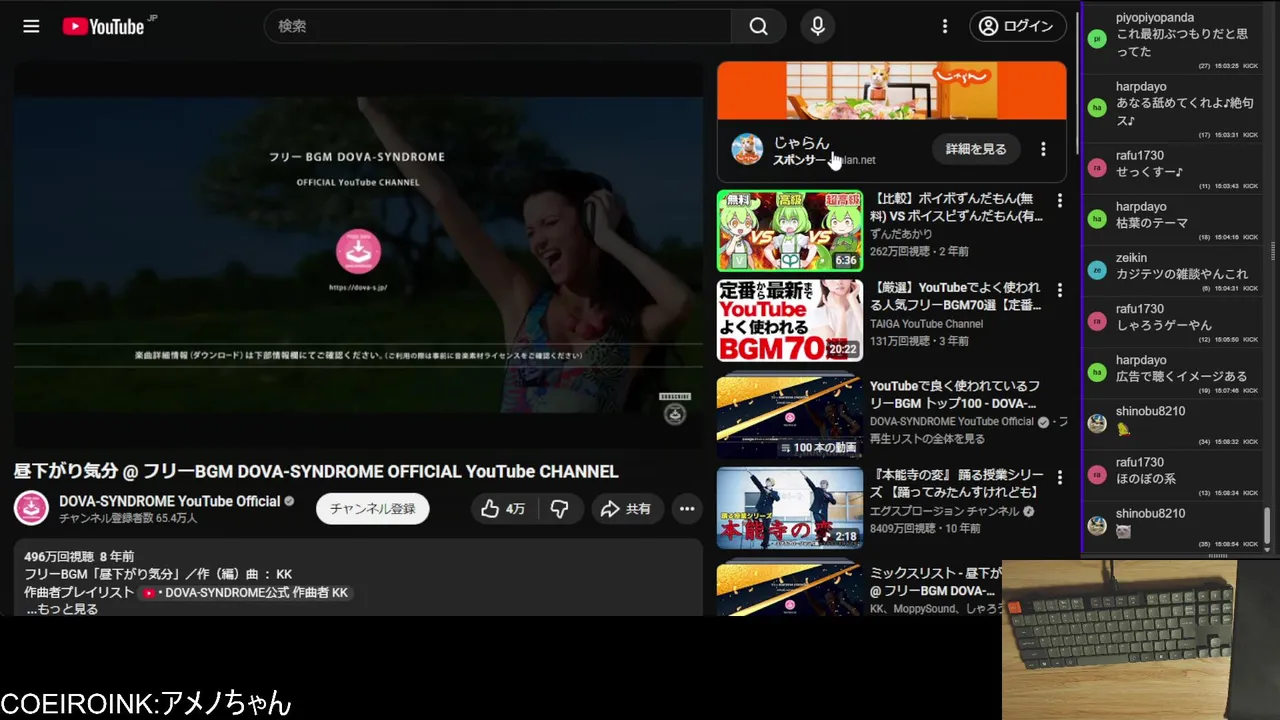Image resolution: width=1280 pixels, height=720 pixels.
Task: Click the video player area to pause
Action: coord(358,255)
